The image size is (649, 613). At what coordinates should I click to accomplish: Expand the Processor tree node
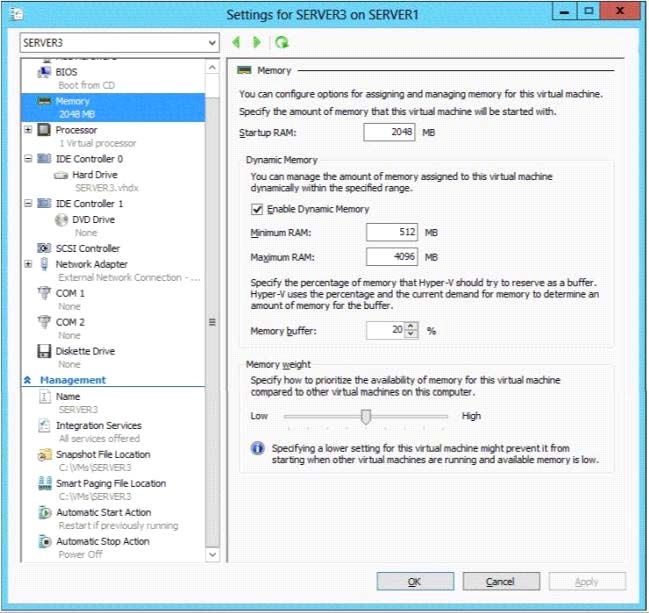click(28, 130)
